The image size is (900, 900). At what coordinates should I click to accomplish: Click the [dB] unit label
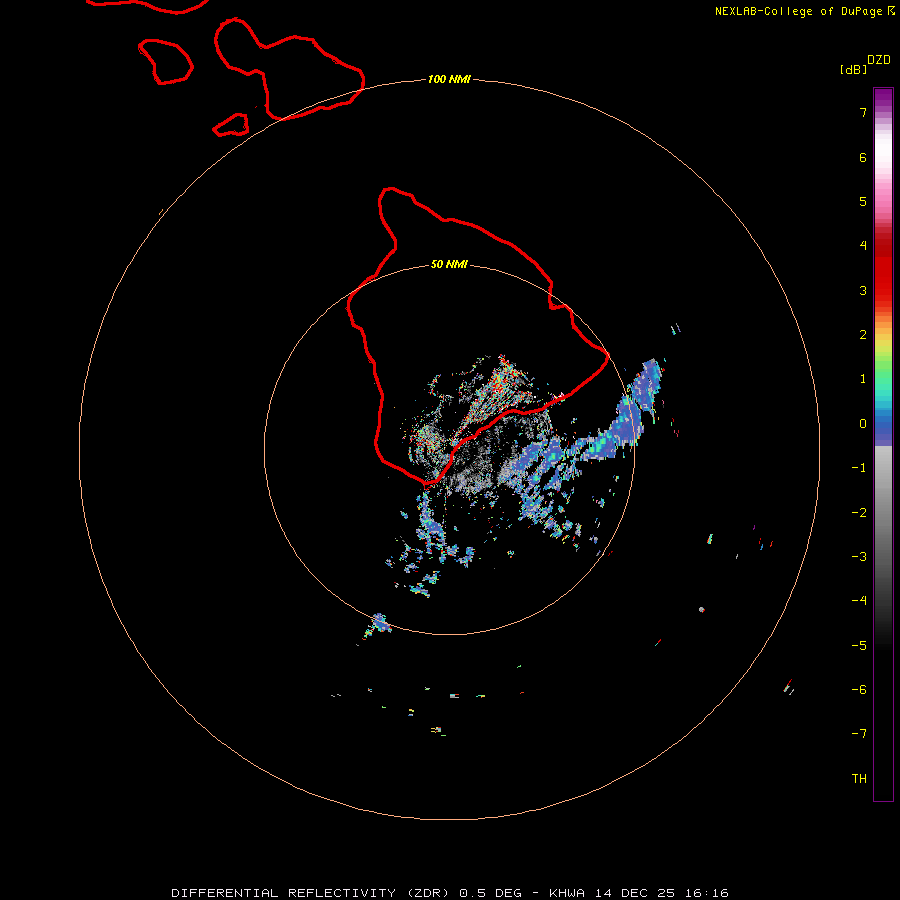[853, 70]
